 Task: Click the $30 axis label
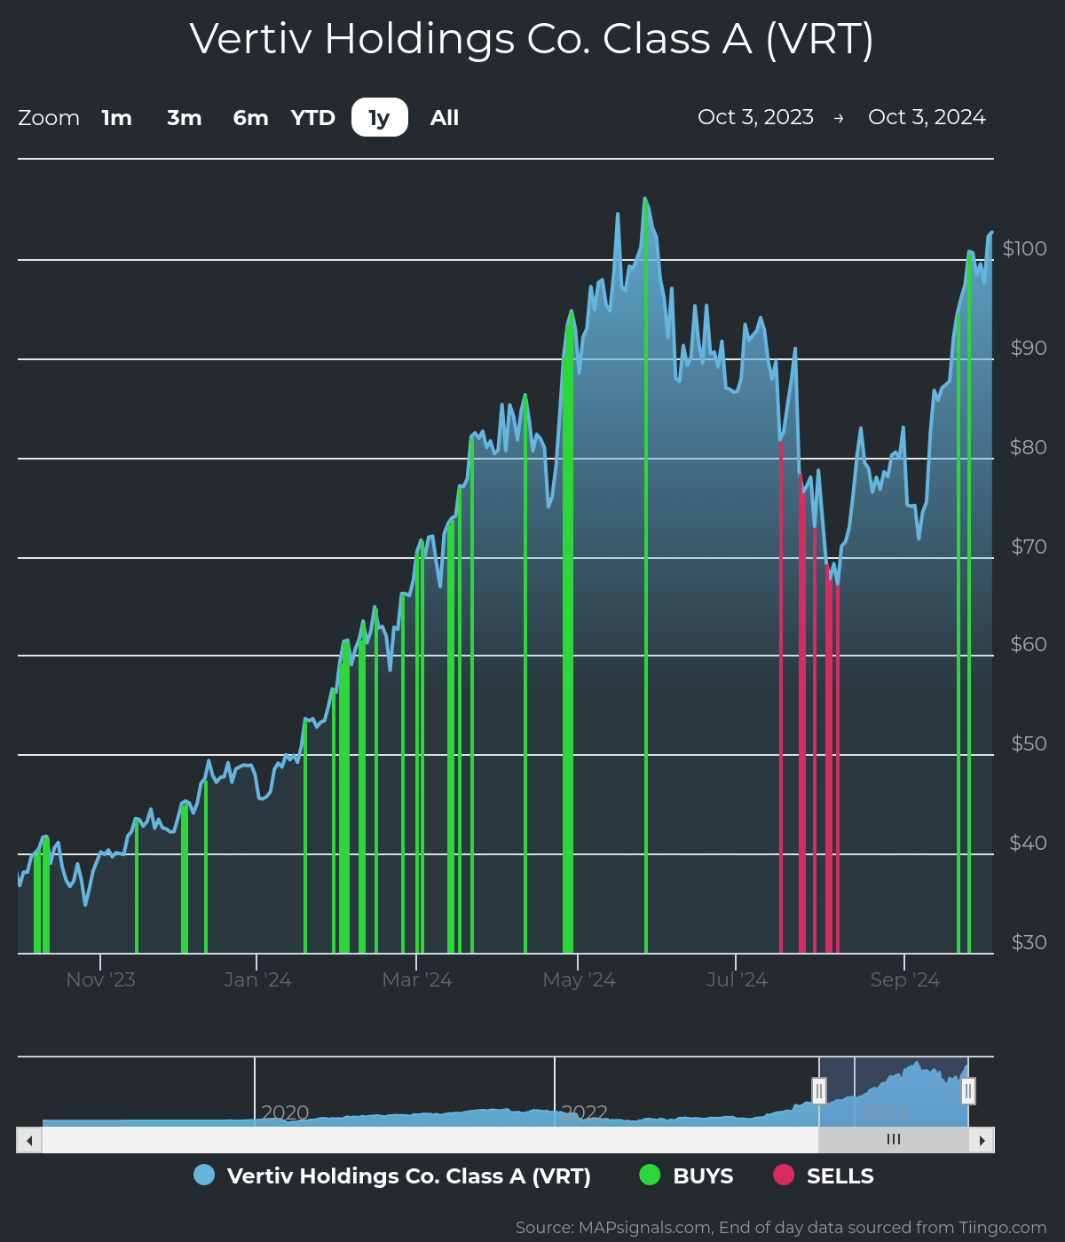click(x=1029, y=942)
